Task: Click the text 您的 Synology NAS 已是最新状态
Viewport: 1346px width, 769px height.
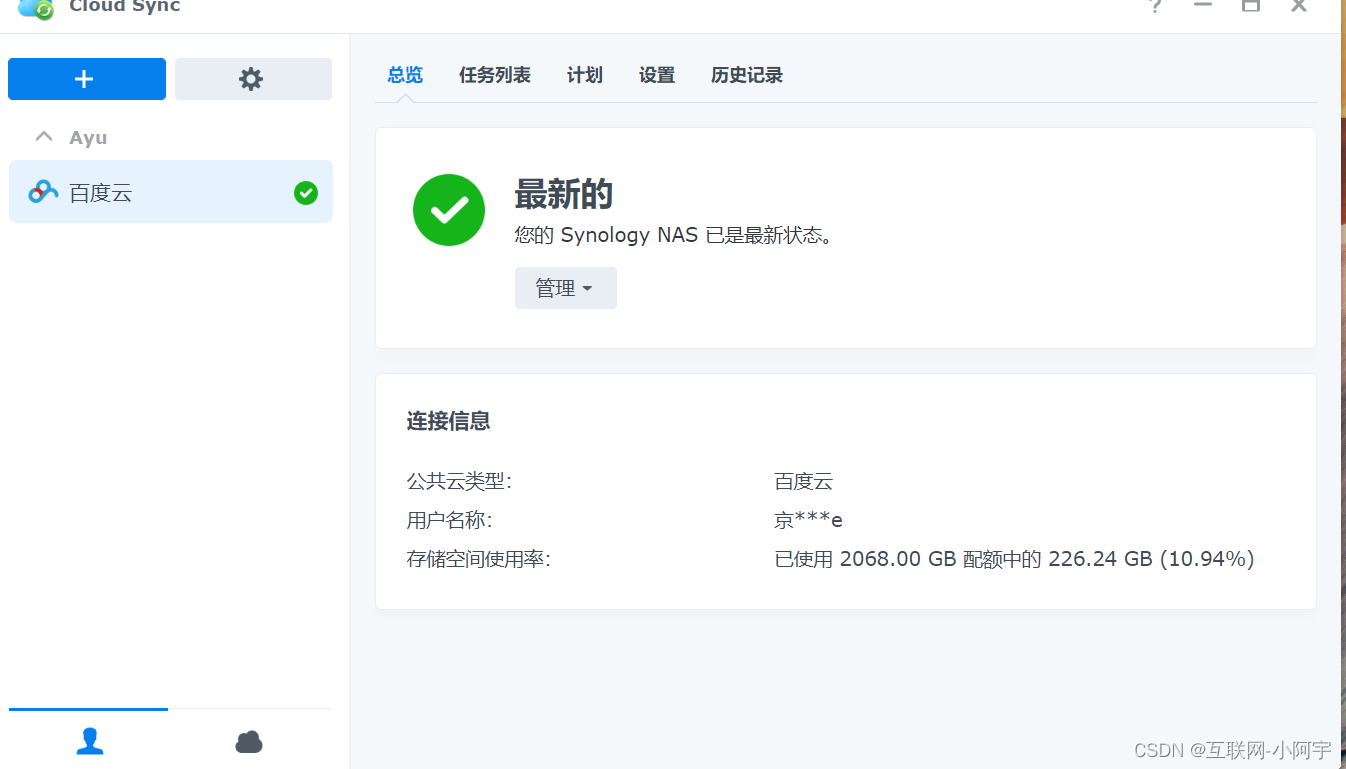Action: pyautogui.click(x=674, y=235)
